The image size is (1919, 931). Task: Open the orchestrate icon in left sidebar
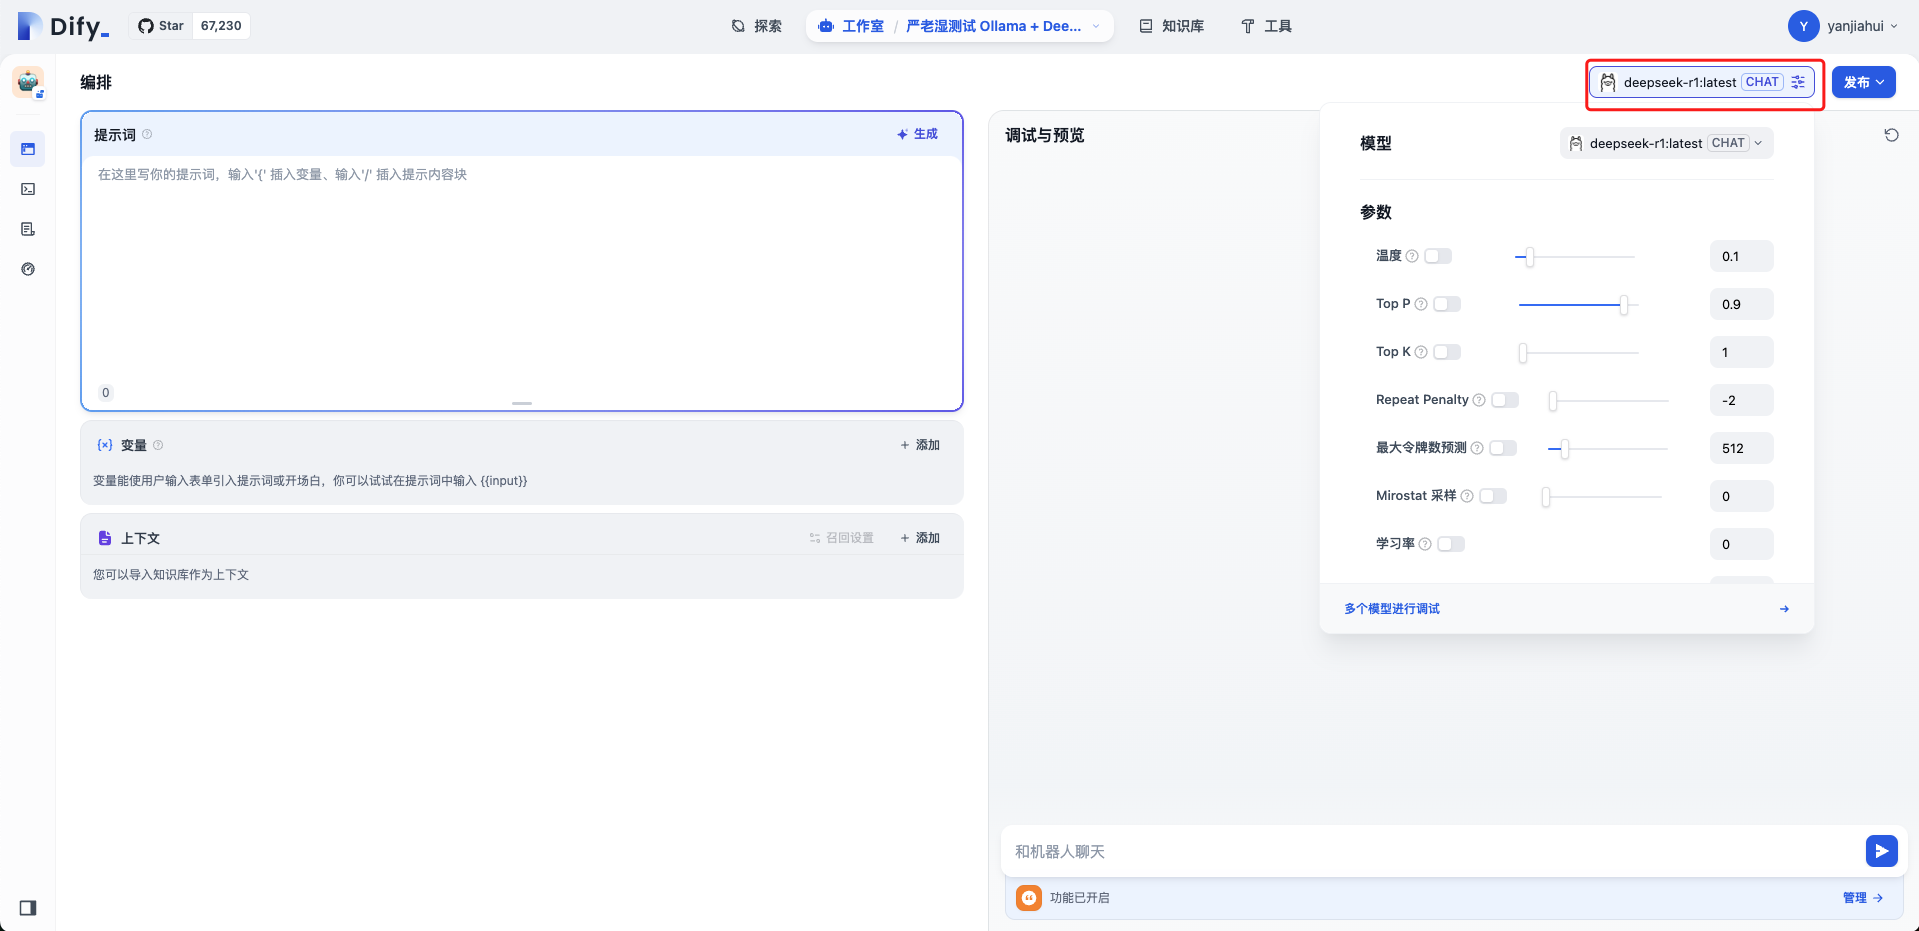click(28, 149)
